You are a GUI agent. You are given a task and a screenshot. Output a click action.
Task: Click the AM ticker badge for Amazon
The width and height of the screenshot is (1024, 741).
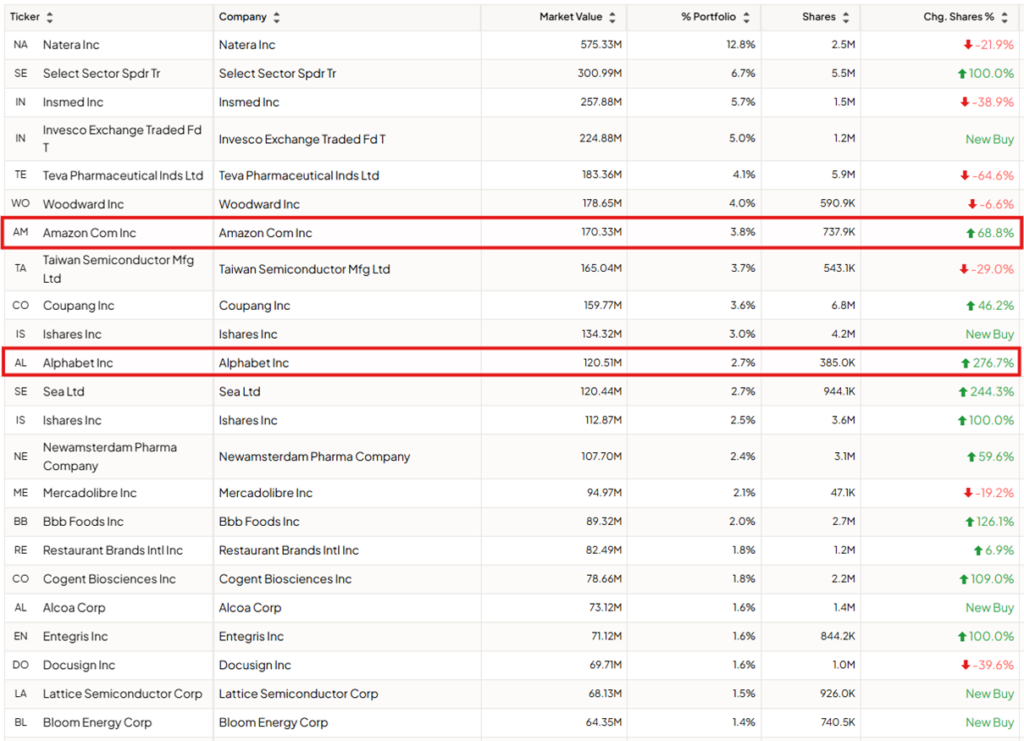tap(21, 233)
